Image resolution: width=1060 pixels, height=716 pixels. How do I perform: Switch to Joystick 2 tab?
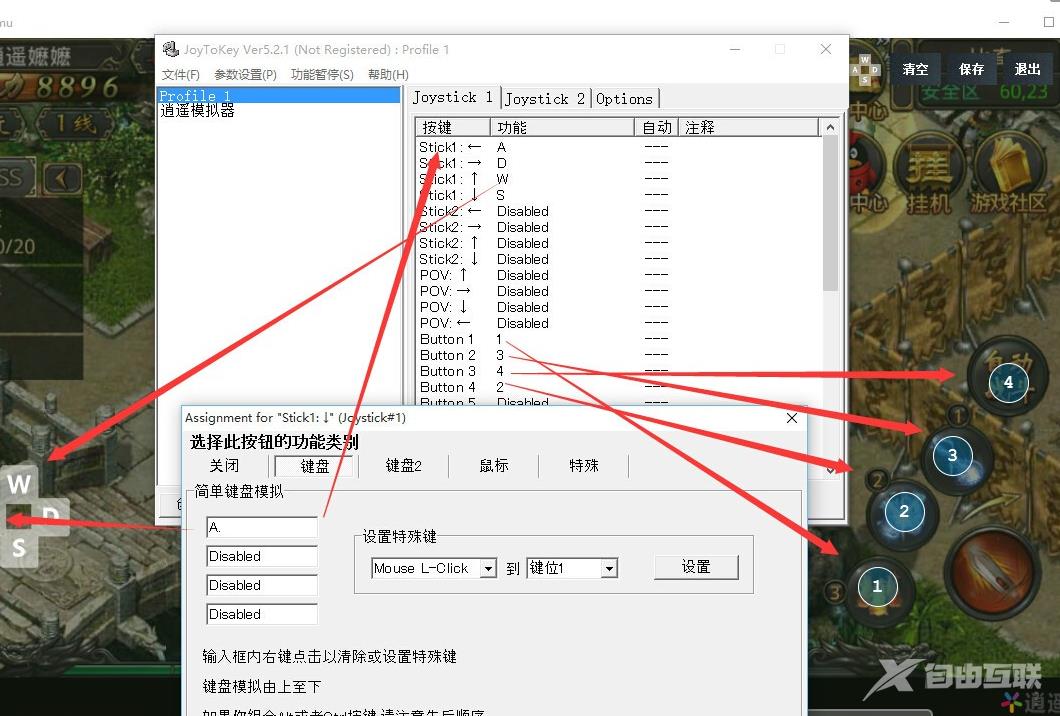546,99
